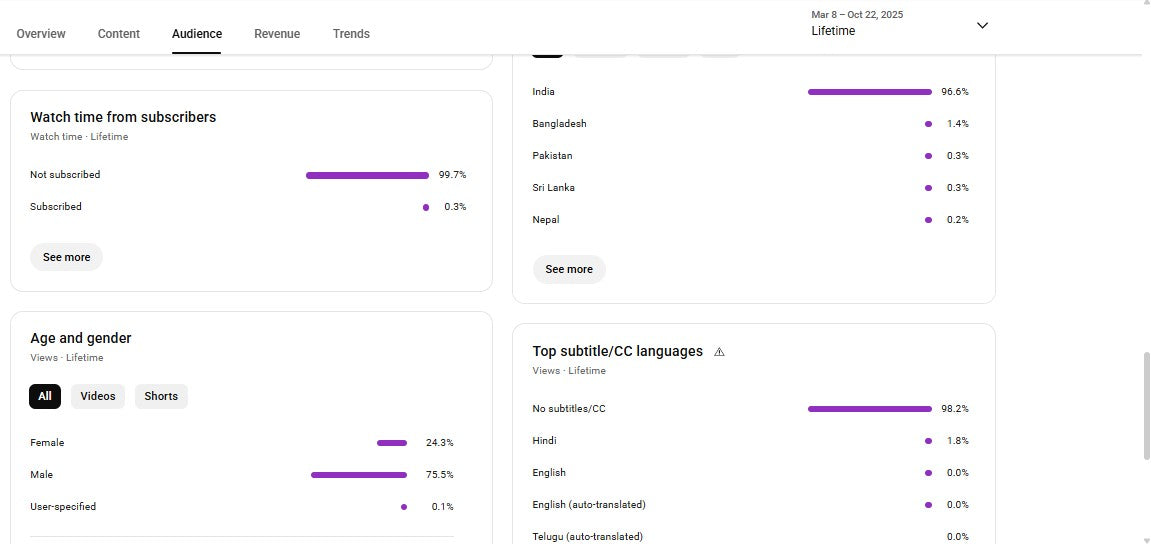The width and height of the screenshot is (1151, 544).
Task: Click the warning icon beside Top subtitle/CC languages
Action: click(719, 352)
